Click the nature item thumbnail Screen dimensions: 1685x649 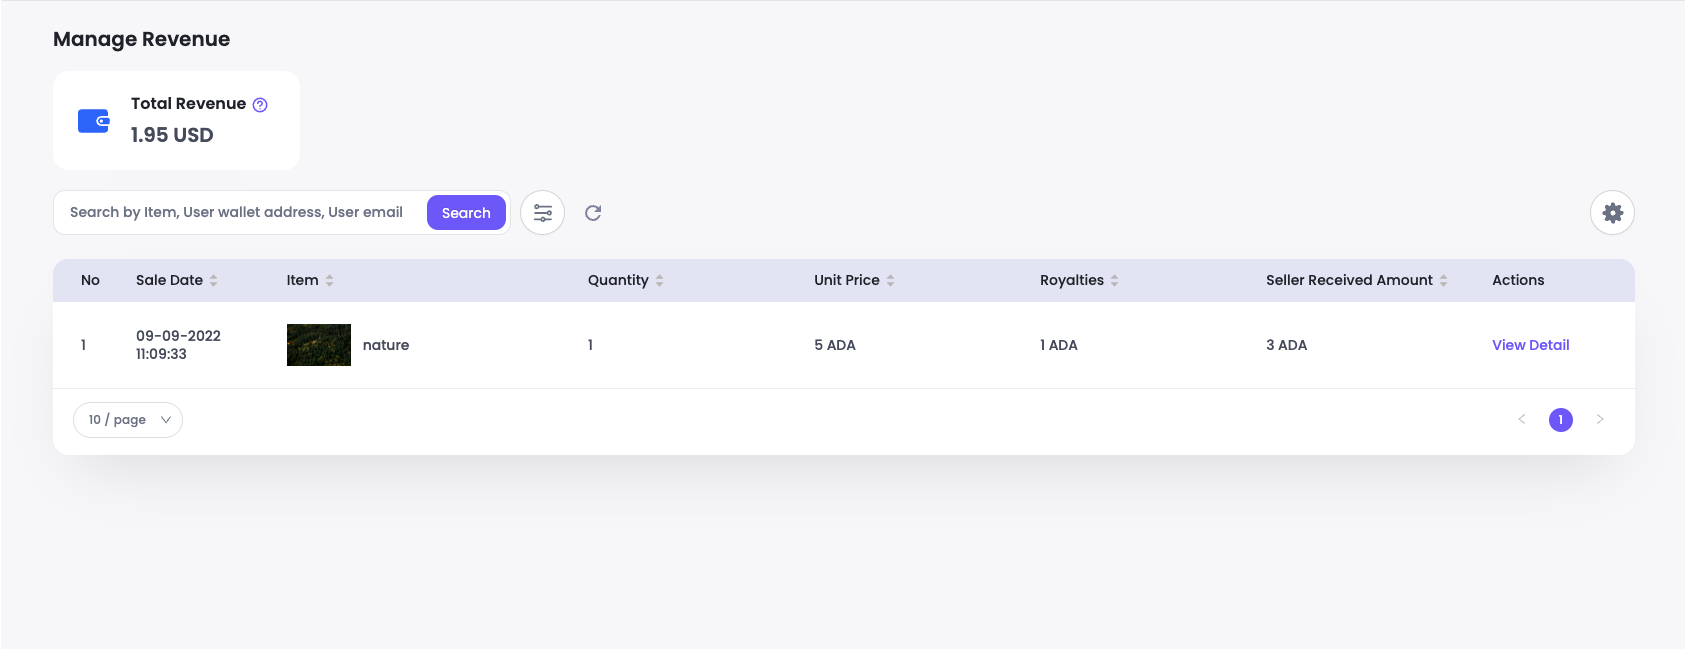[319, 345]
